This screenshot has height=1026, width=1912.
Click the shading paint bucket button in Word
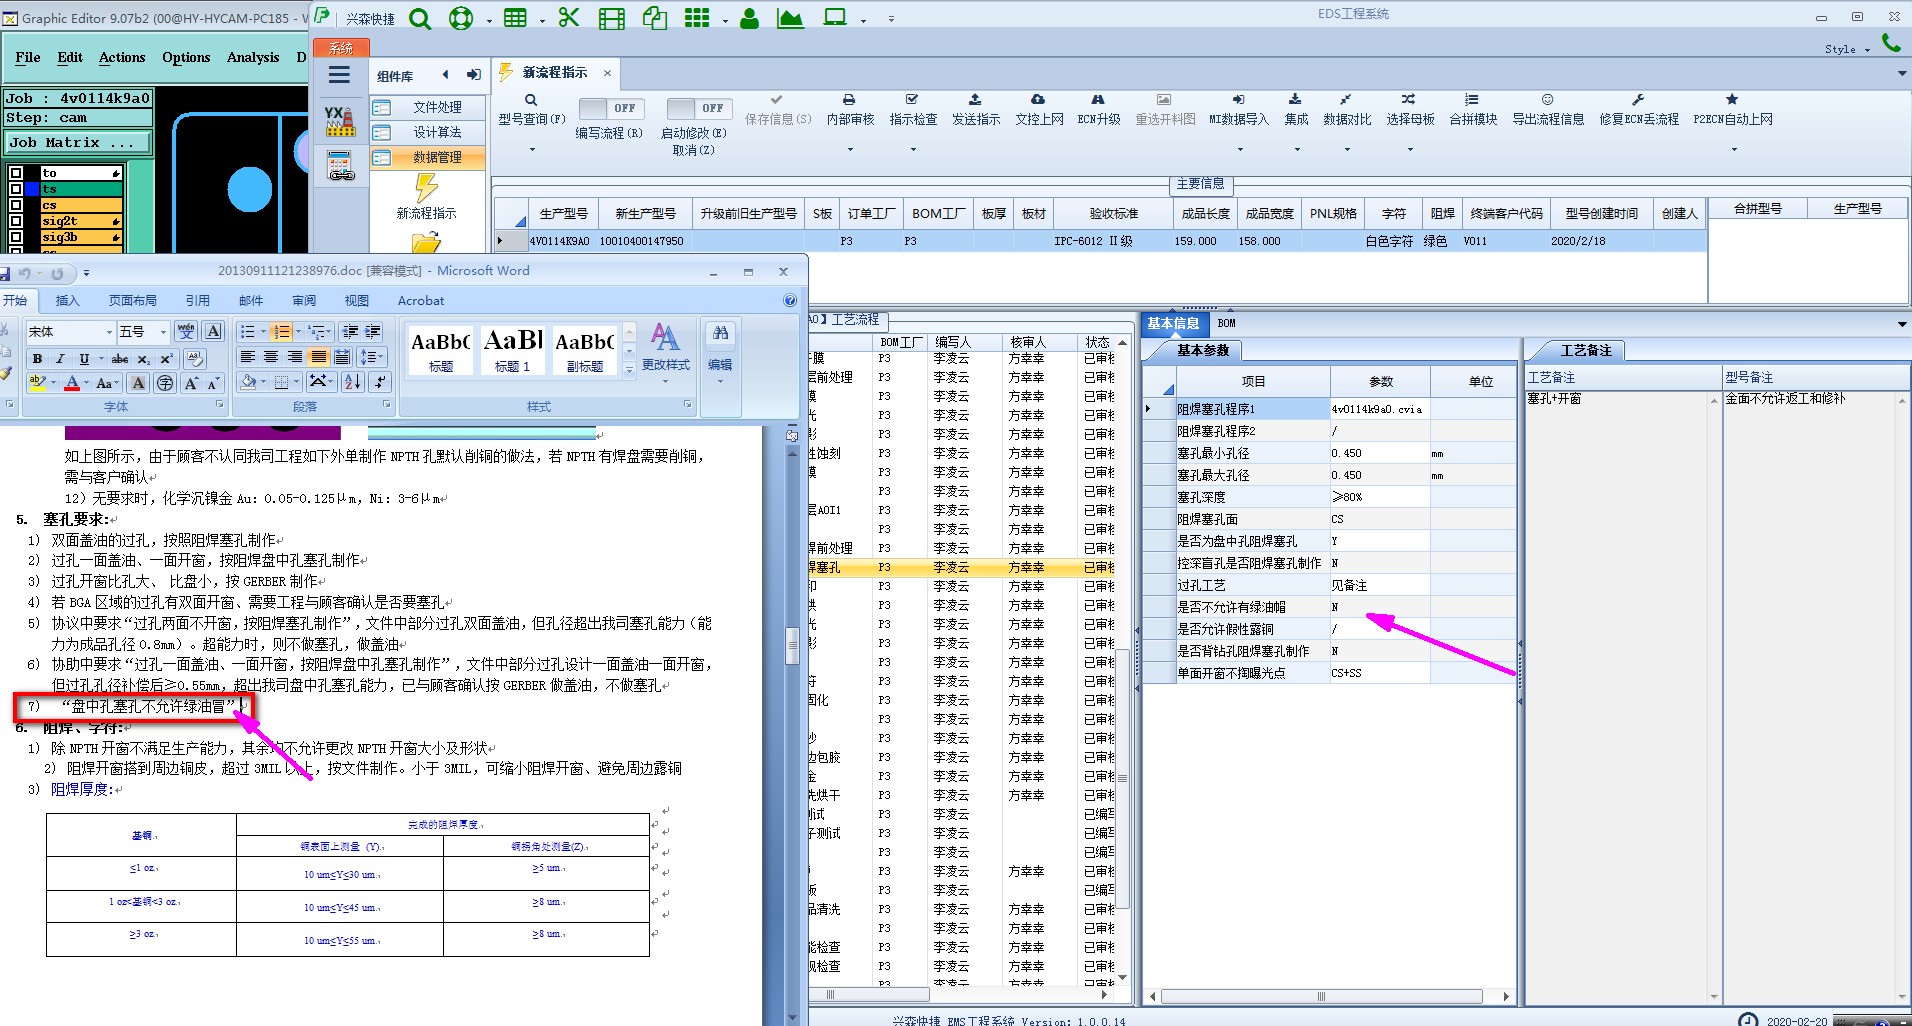248,382
